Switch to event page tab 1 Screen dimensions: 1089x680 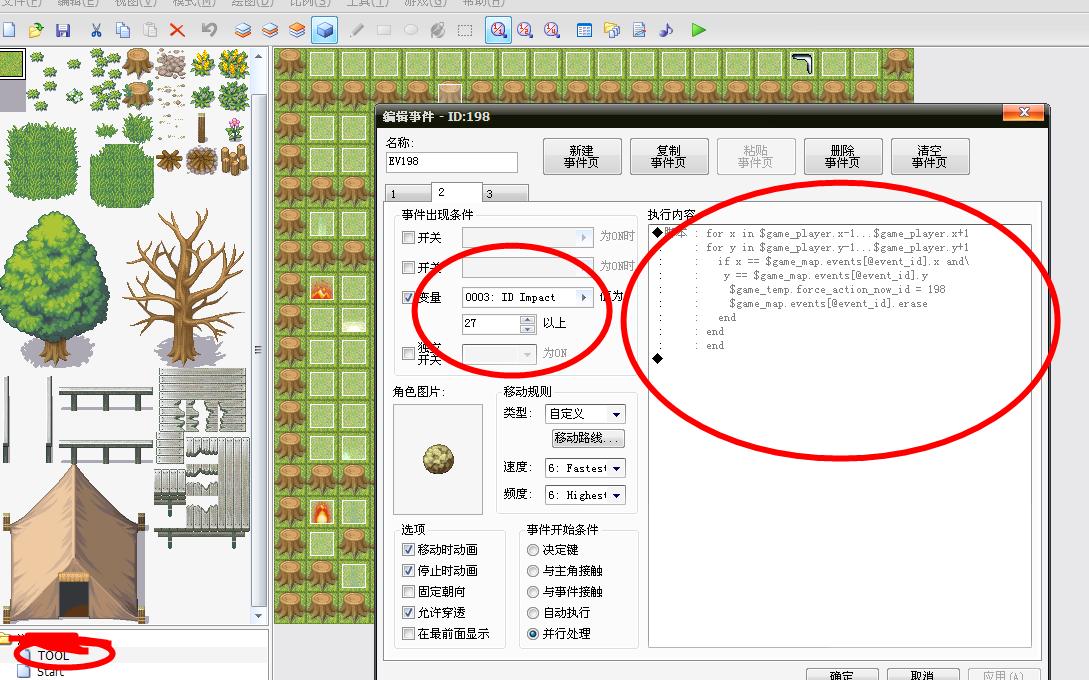[x=408, y=194]
